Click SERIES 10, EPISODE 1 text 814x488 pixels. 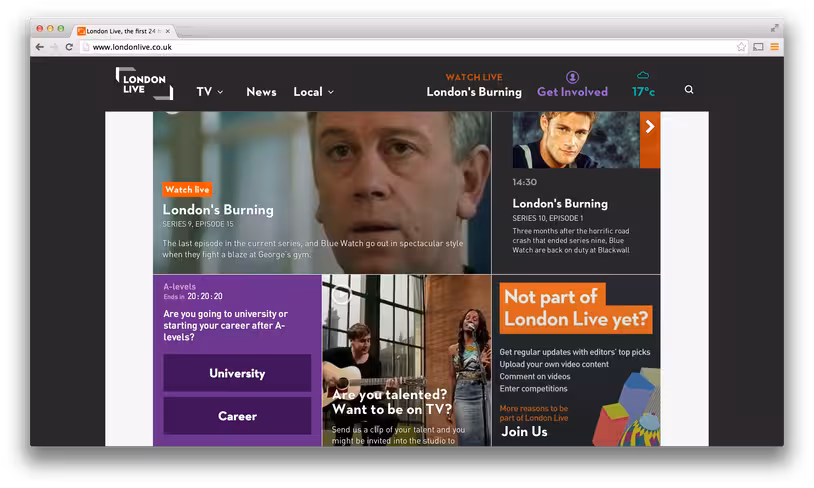548,218
